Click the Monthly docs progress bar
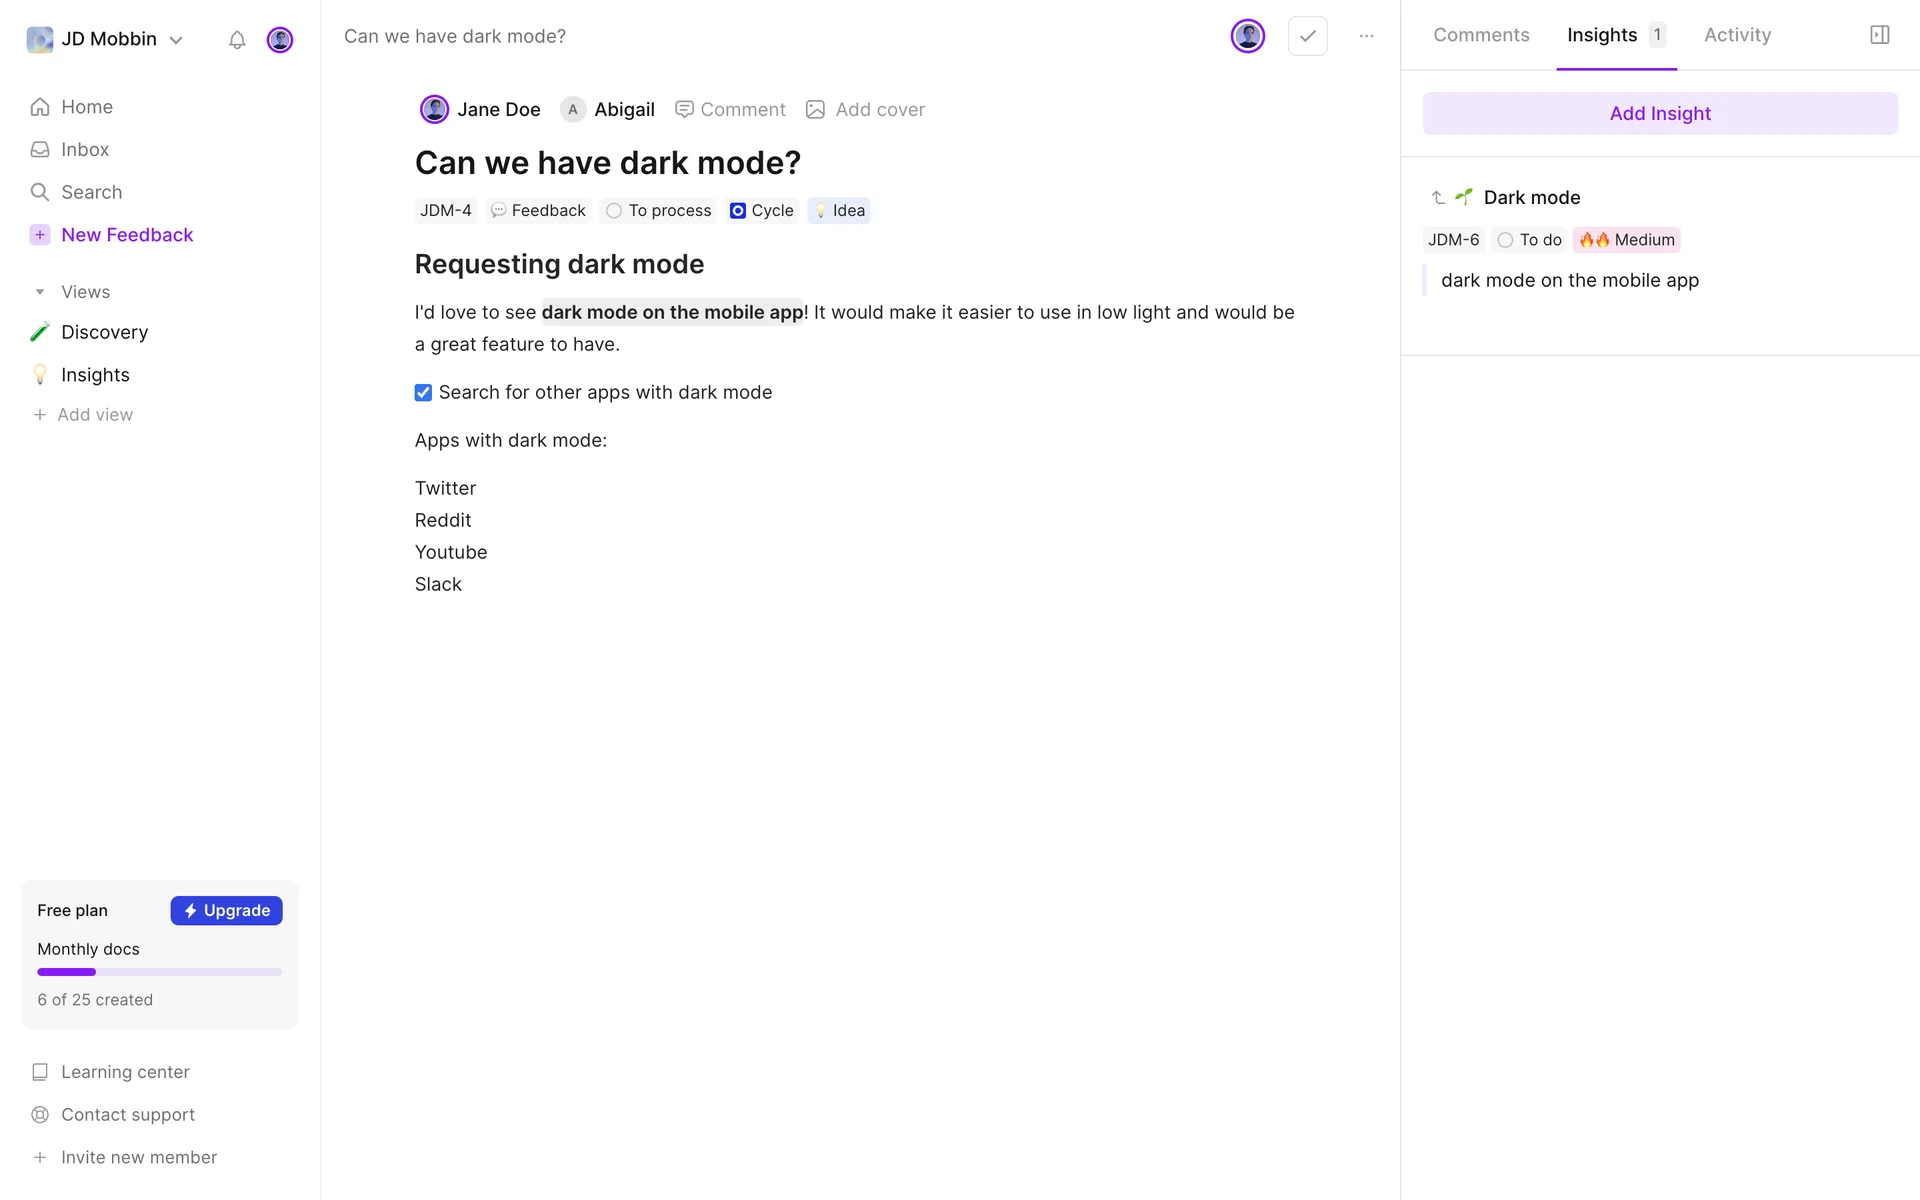1920x1200 pixels. pyautogui.click(x=159, y=972)
